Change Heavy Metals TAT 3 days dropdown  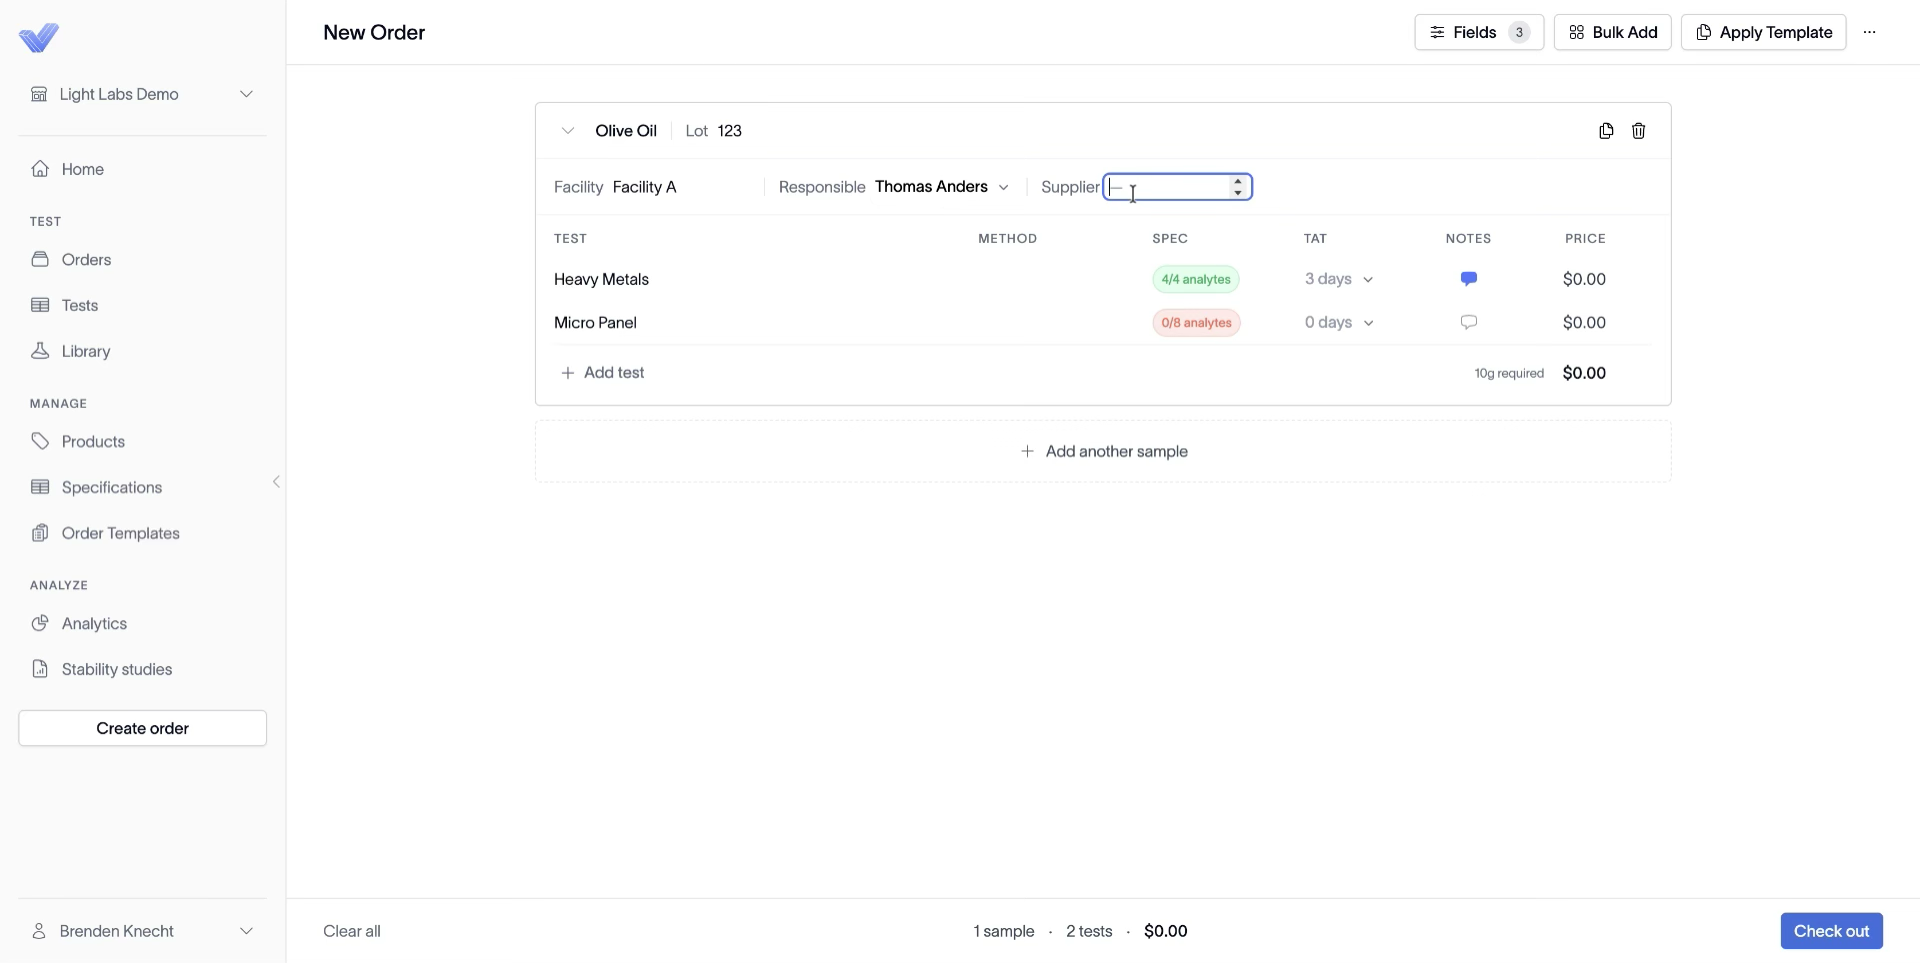[1338, 279]
